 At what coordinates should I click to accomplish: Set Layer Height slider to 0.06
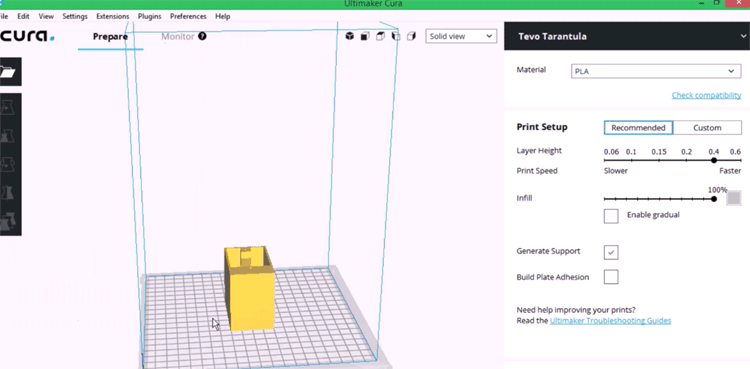[605, 160]
